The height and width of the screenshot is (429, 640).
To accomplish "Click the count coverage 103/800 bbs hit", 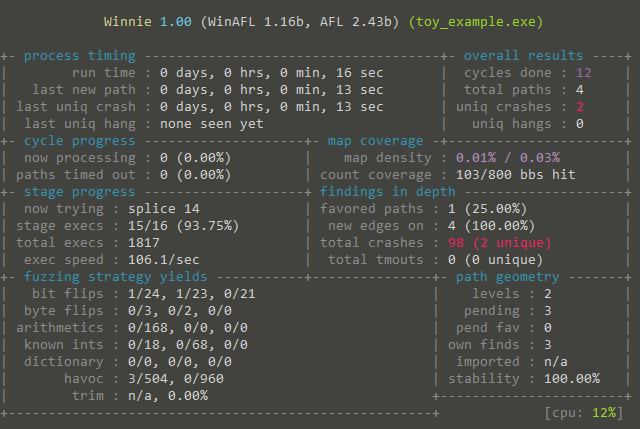I will point(516,175).
